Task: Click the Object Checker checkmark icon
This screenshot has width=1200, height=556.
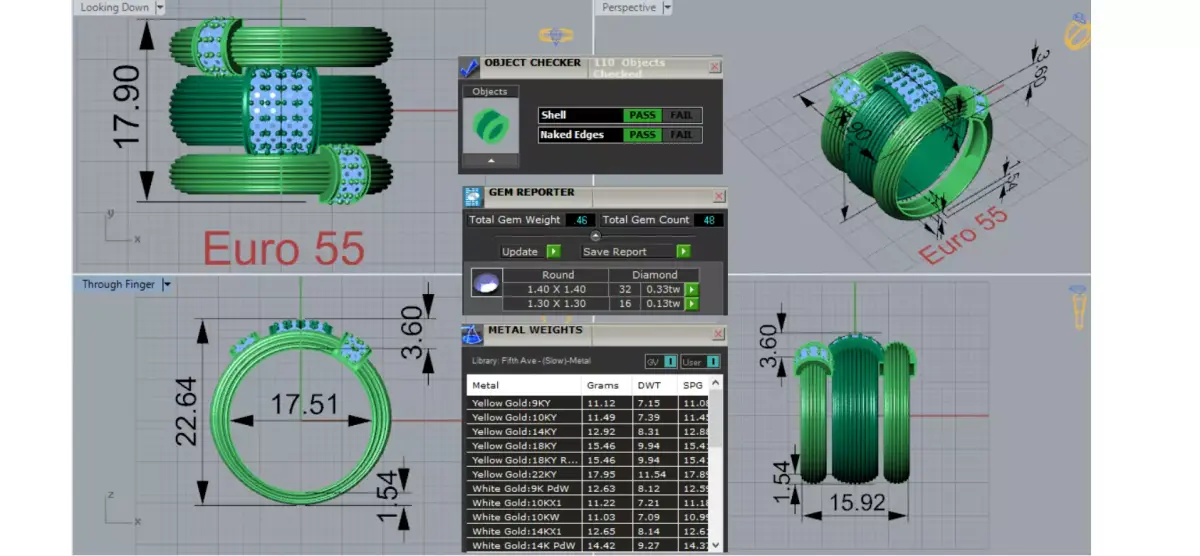Action: 469,67
